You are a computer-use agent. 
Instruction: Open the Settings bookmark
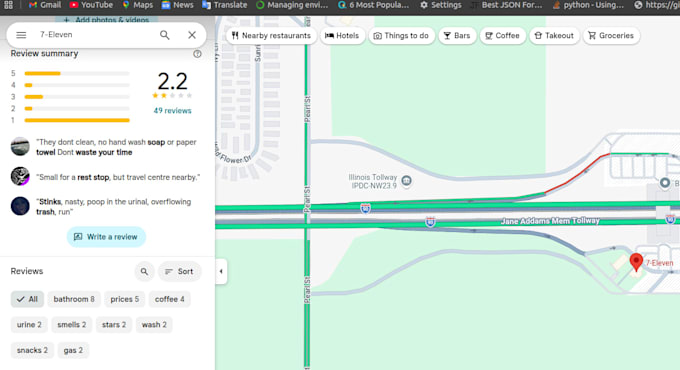pyautogui.click(x=441, y=5)
